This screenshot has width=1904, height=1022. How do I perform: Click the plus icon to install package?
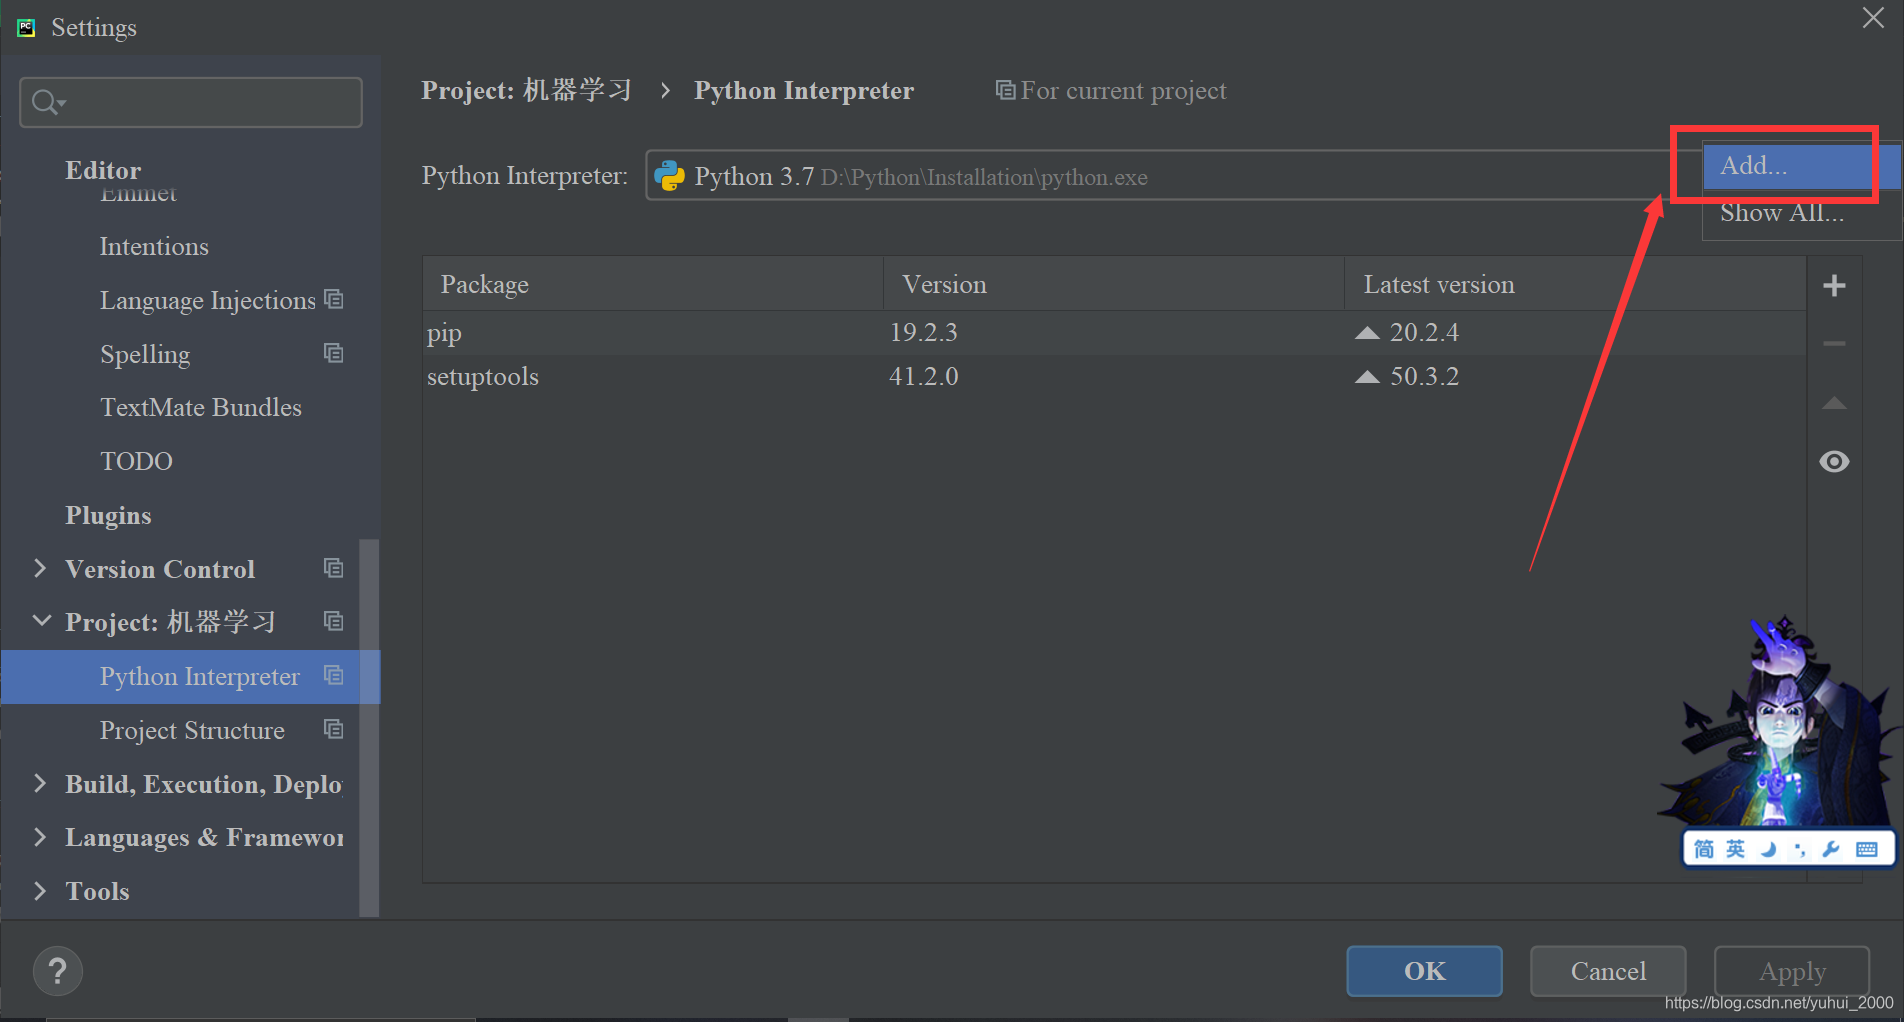tap(1834, 286)
